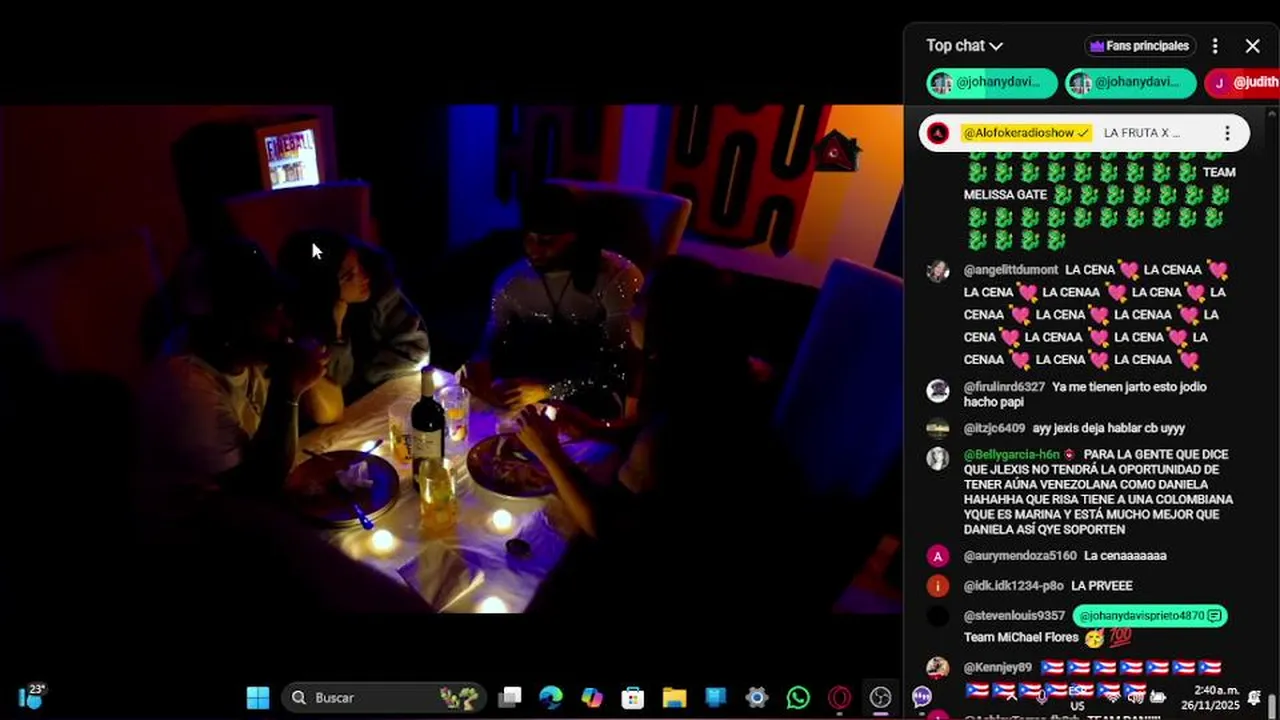Click the @Alofokeradioshow channel name
Image resolution: width=1280 pixels, height=720 pixels.
[1025, 133]
